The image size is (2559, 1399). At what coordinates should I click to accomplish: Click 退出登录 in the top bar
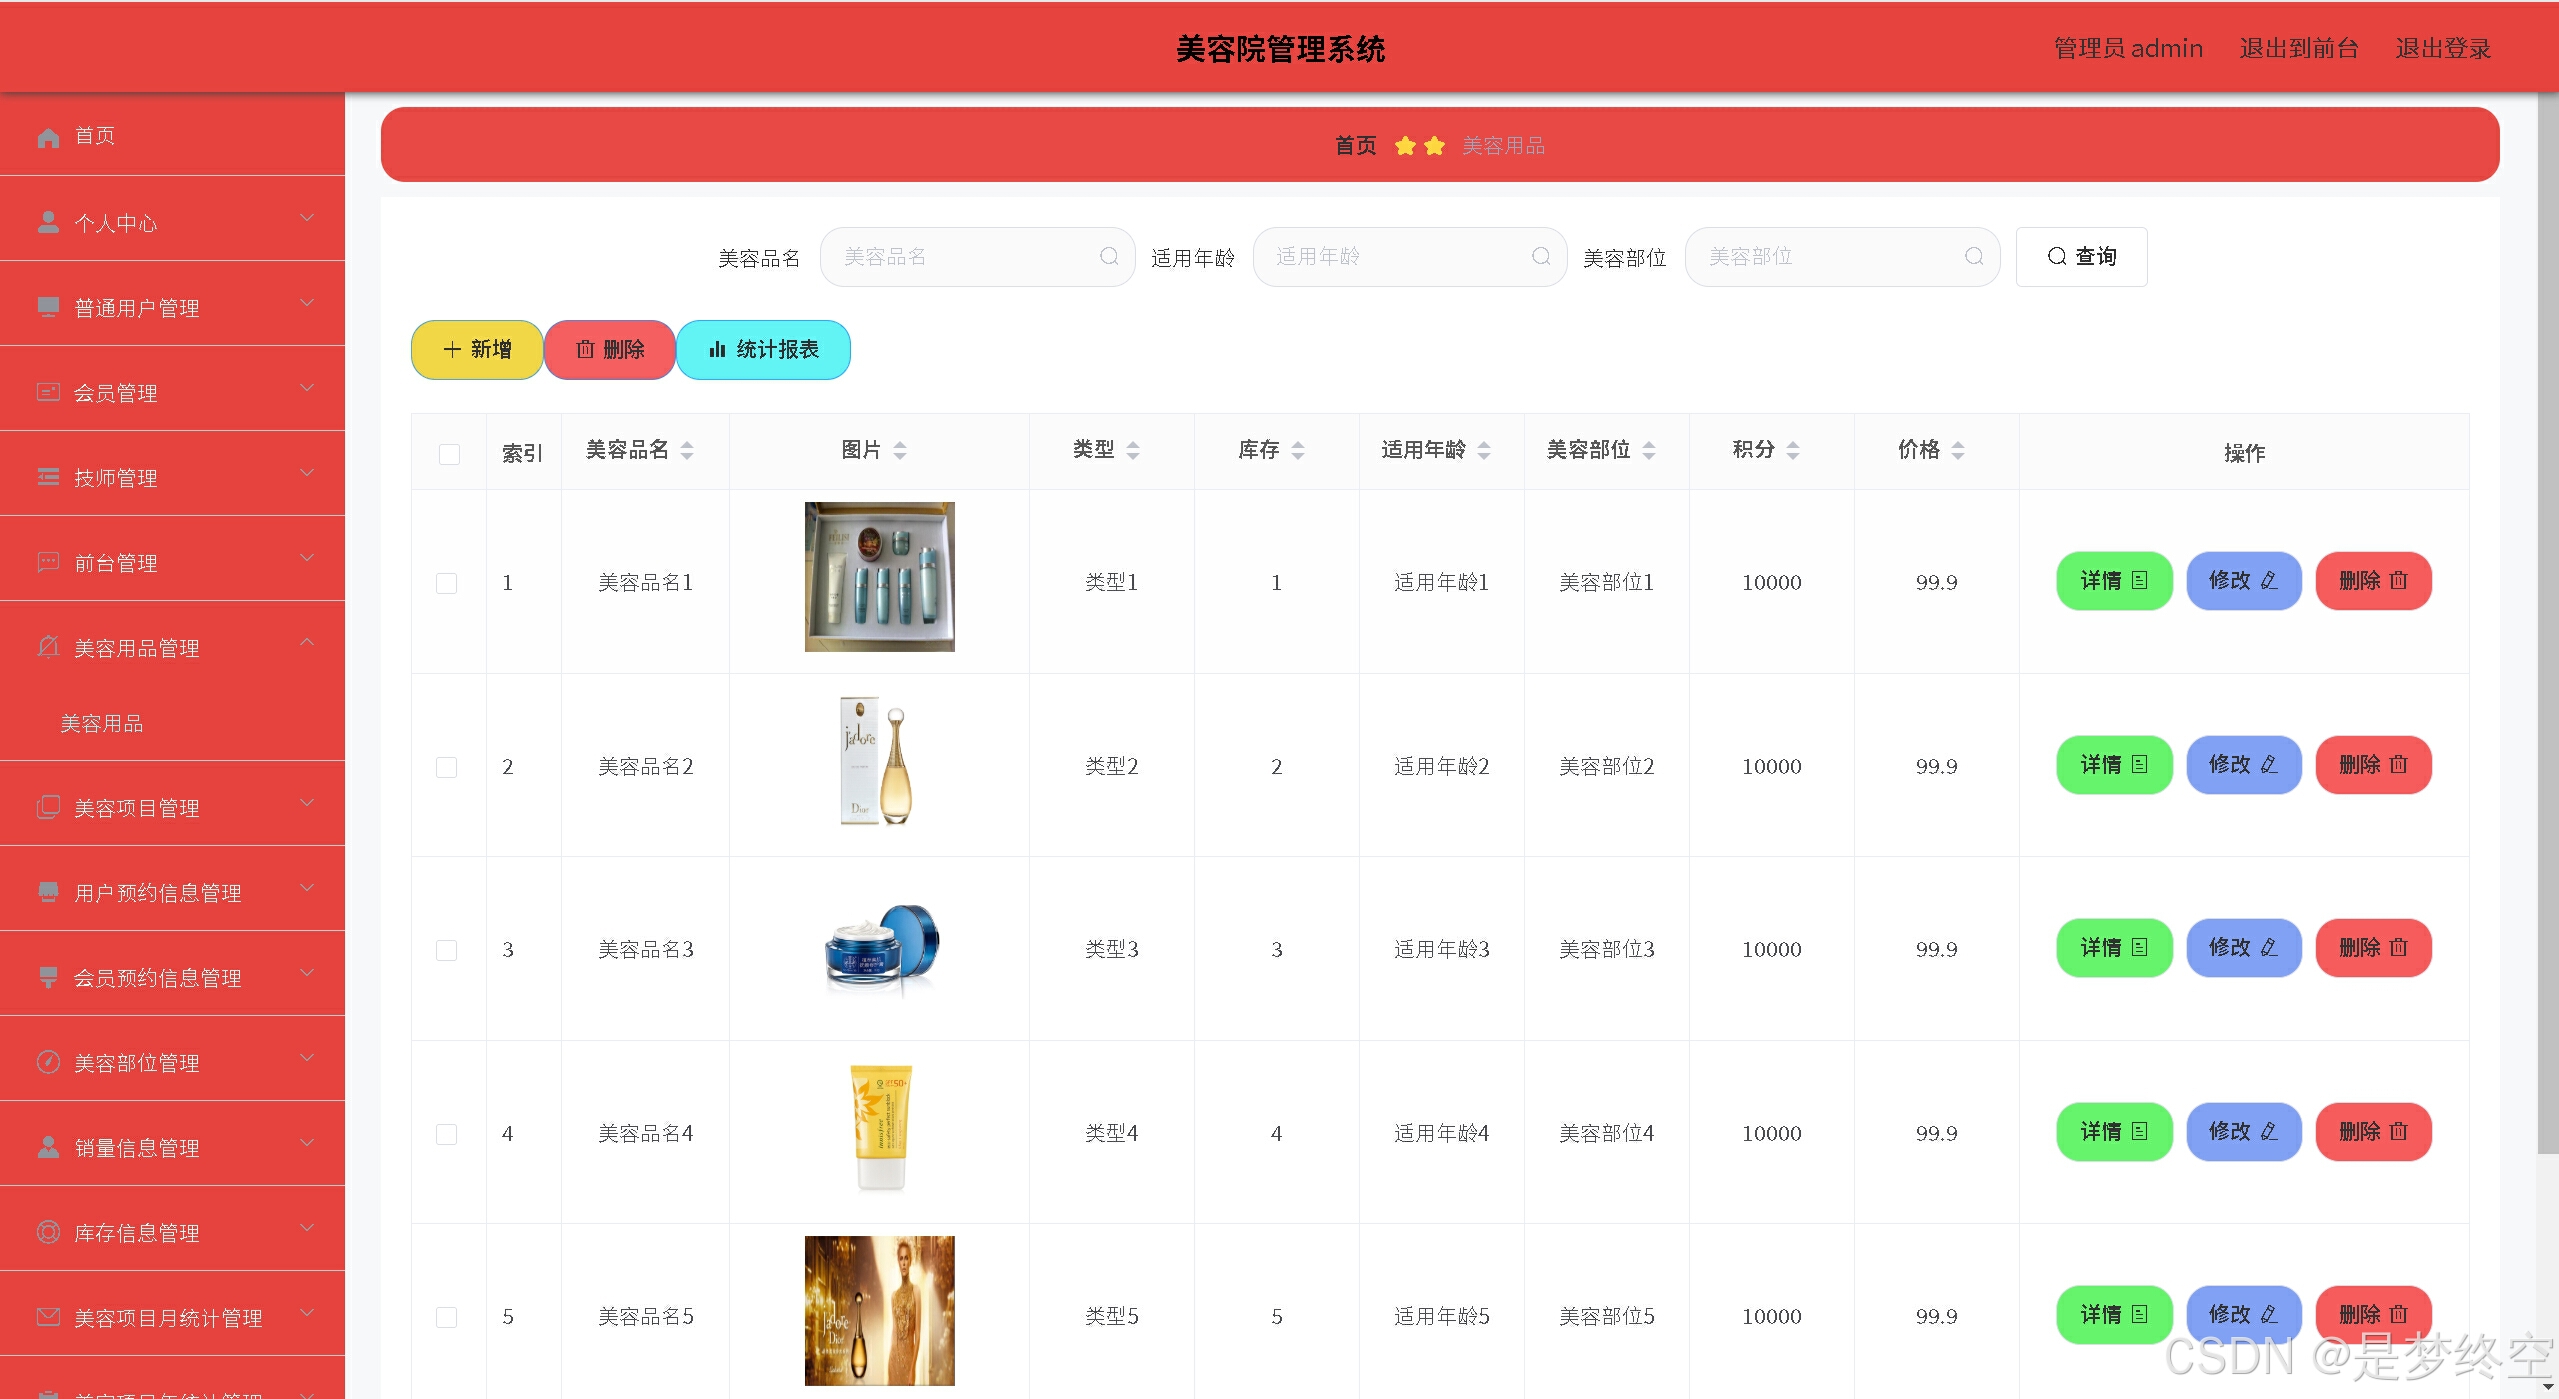pos(2441,48)
